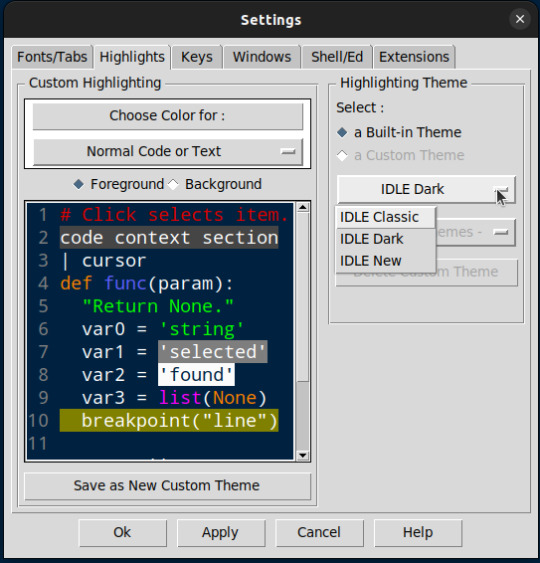Confirm settings with the Ok button

[x=122, y=532]
